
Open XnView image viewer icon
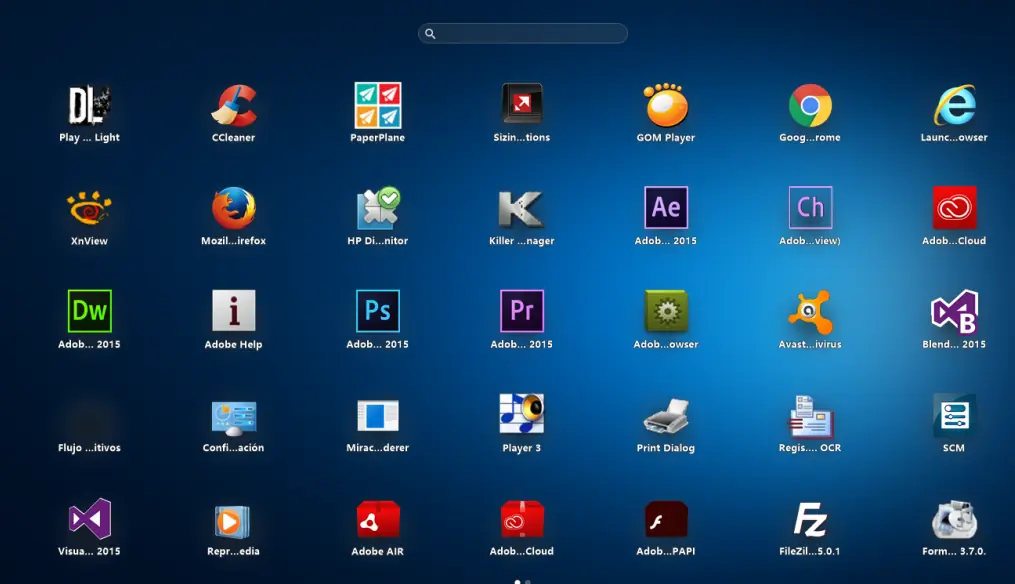[90, 209]
